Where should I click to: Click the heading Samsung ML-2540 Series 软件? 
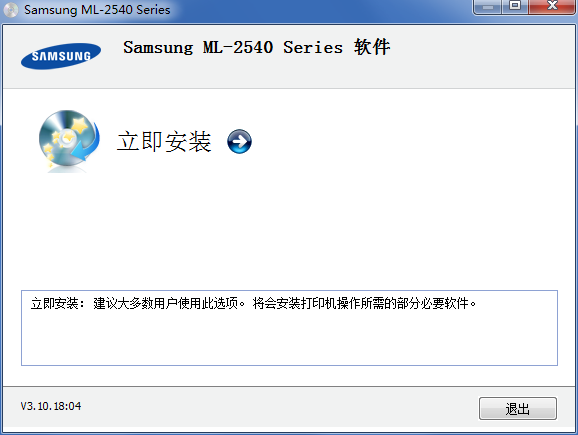pyautogui.click(x=257, y=47)
